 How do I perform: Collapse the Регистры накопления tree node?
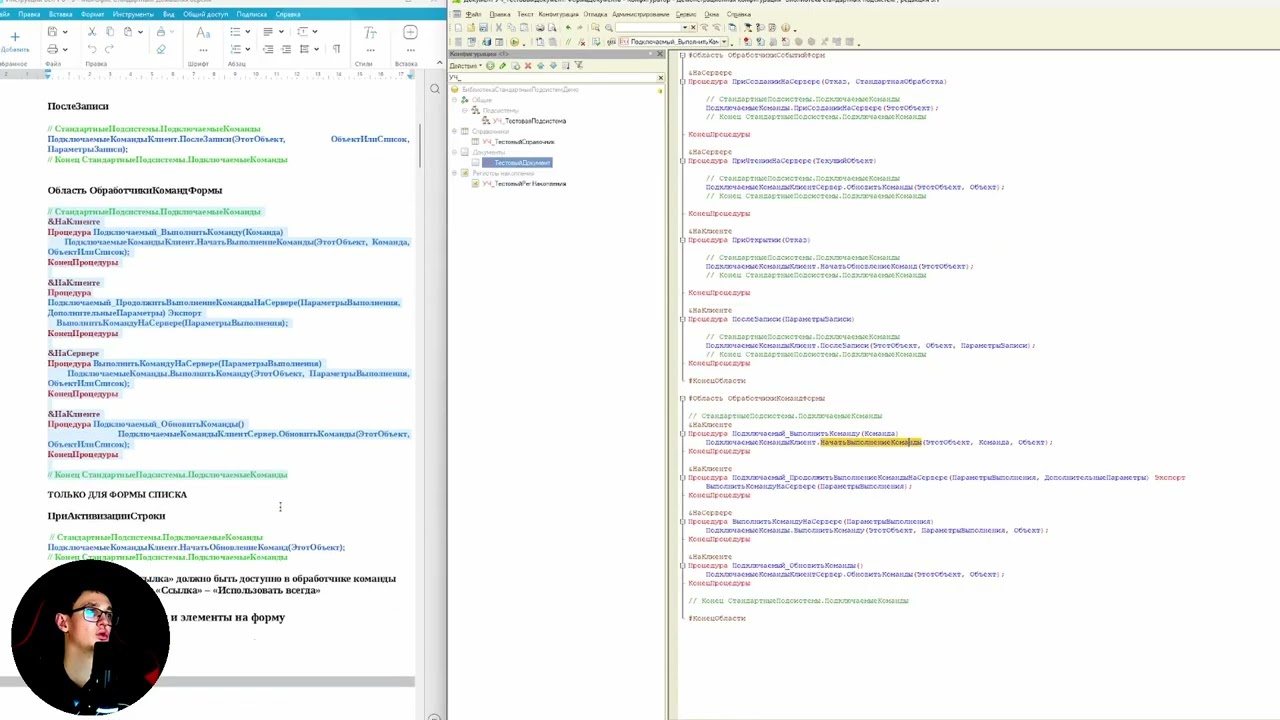pos(454,173)
